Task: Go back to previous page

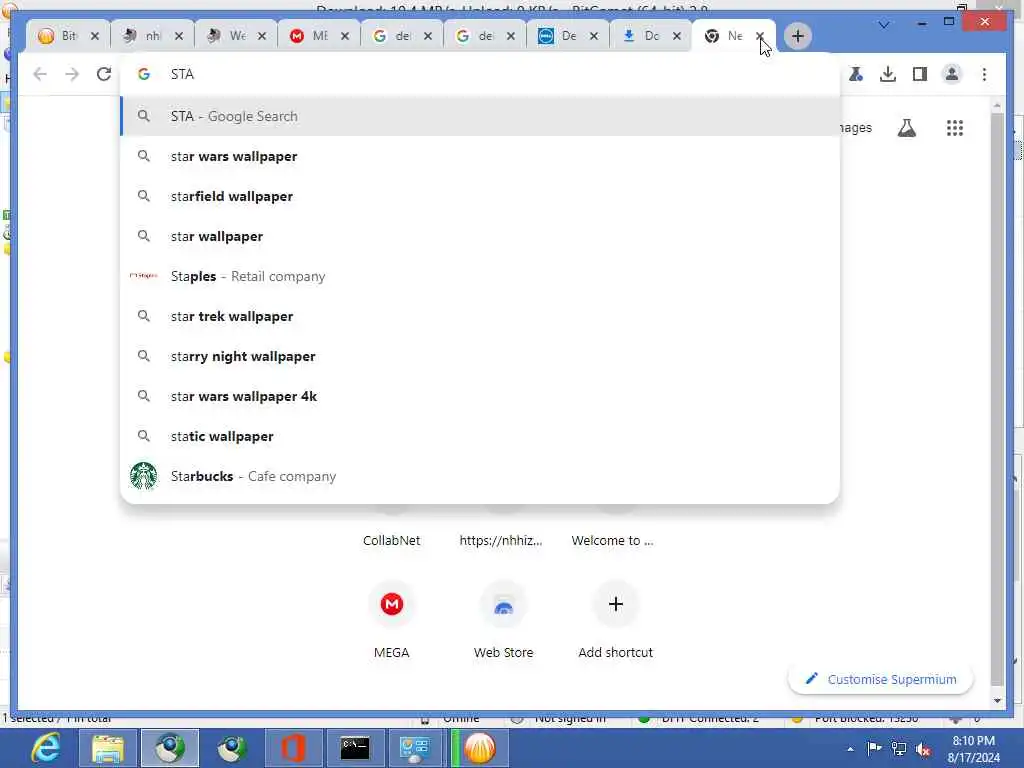Action: coord(40,74)
